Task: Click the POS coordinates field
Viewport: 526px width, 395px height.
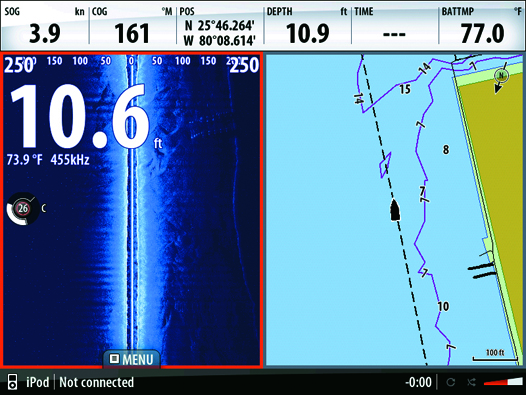Action: pyautogui.click(x=220, y=26)
